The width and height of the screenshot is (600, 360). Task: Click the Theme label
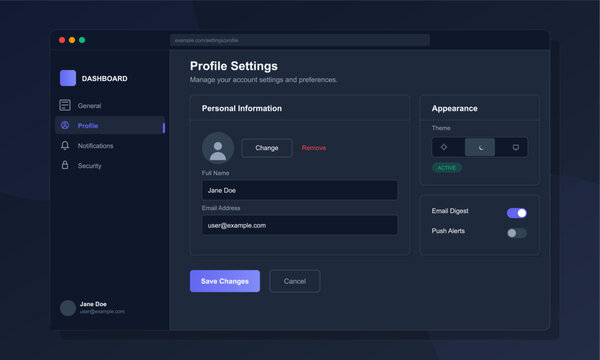pyautogui.click(x=441, y=128)
